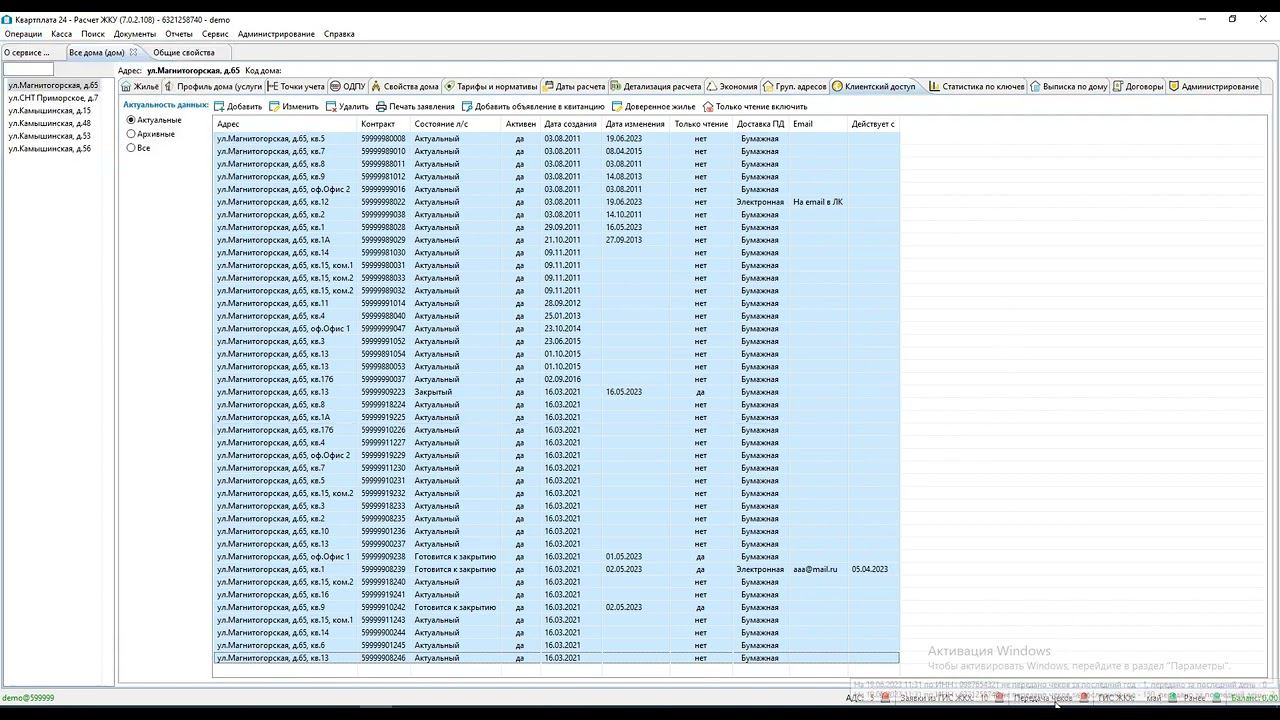The height and width of the screenshot is (720, 1280).
Task: Select house ул.Камышинская, д.53
Action: (49, 136)
